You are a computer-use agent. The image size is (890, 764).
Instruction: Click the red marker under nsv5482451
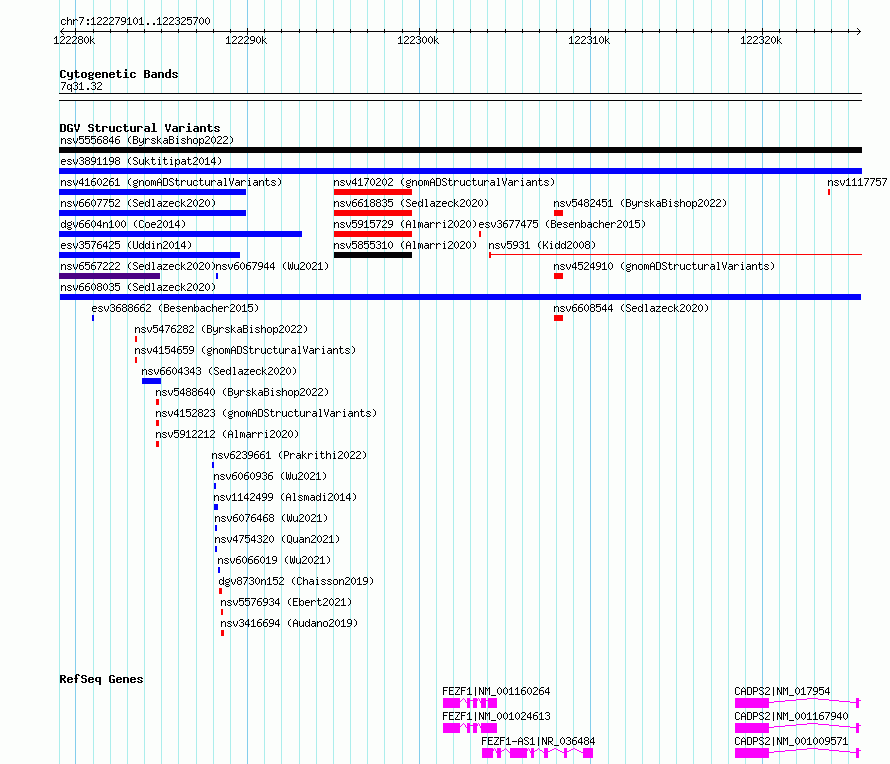559,213
